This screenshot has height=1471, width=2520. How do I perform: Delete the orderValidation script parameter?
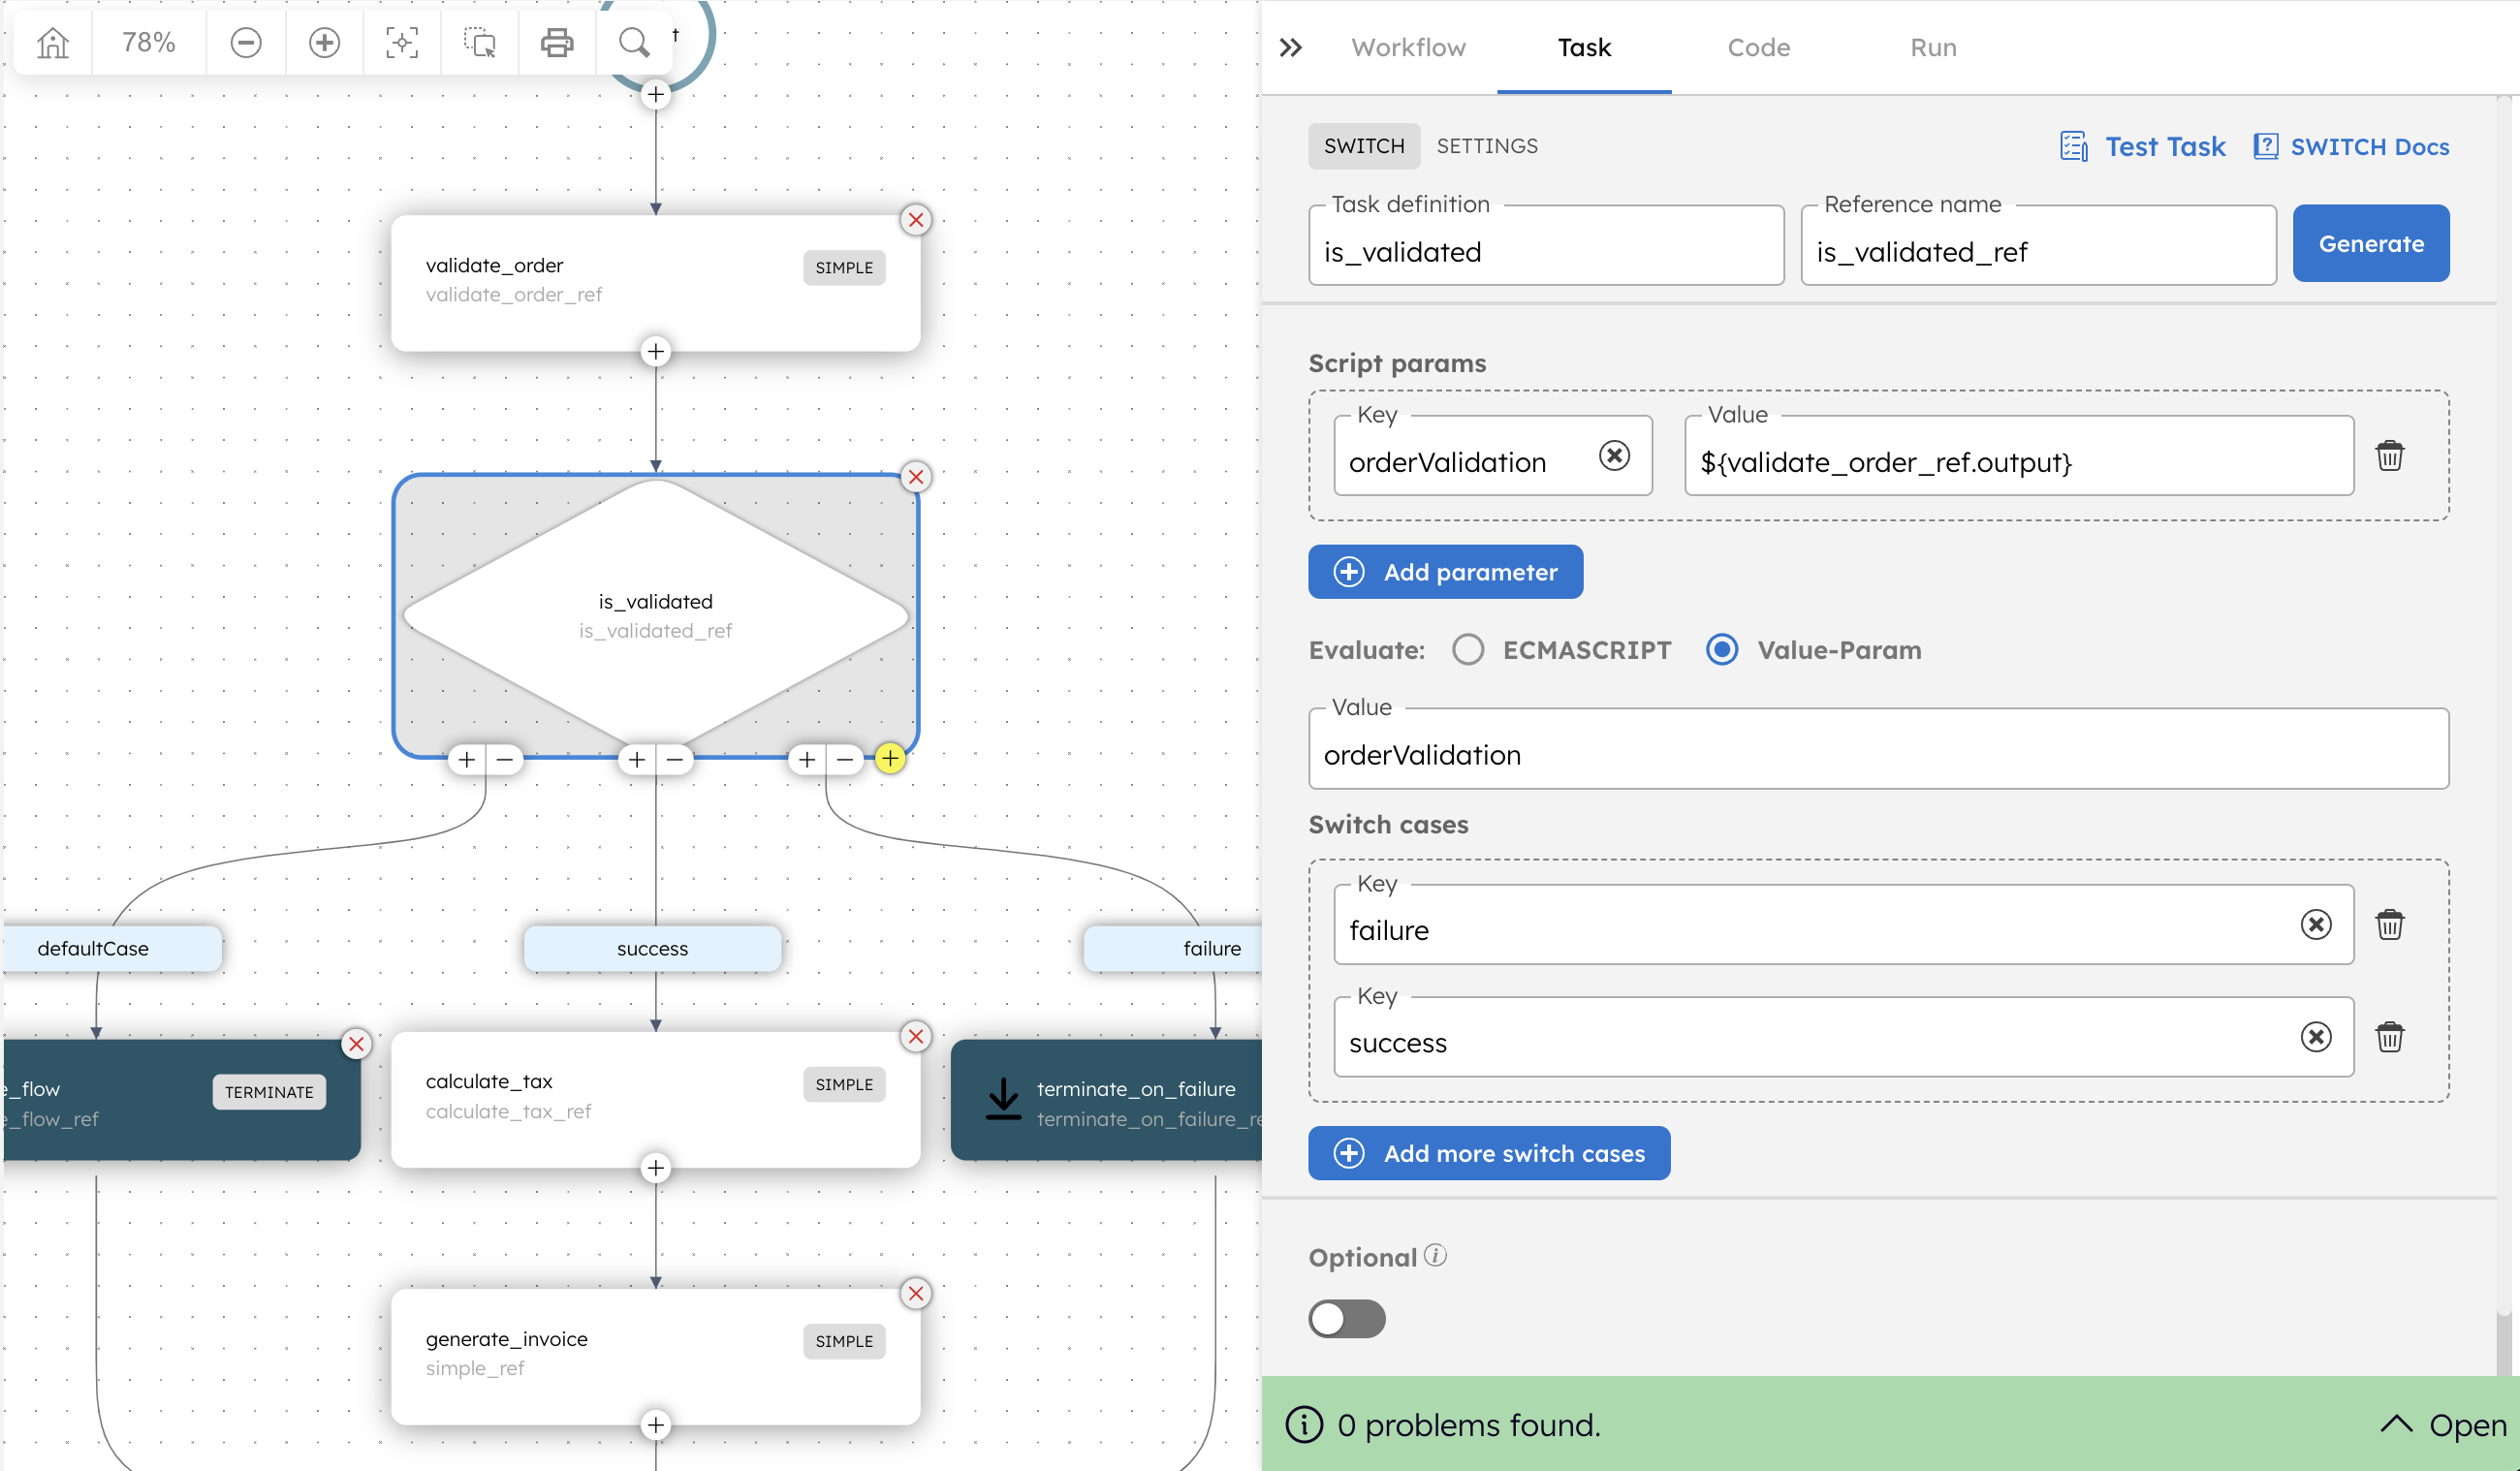click(2389, 456)
